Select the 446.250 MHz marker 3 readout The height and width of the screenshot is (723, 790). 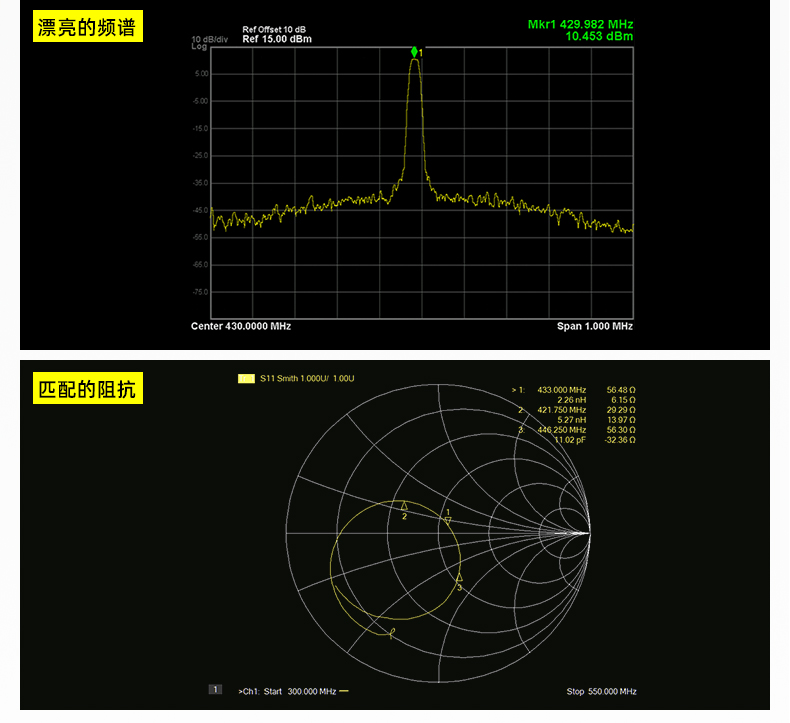(562, 430)
